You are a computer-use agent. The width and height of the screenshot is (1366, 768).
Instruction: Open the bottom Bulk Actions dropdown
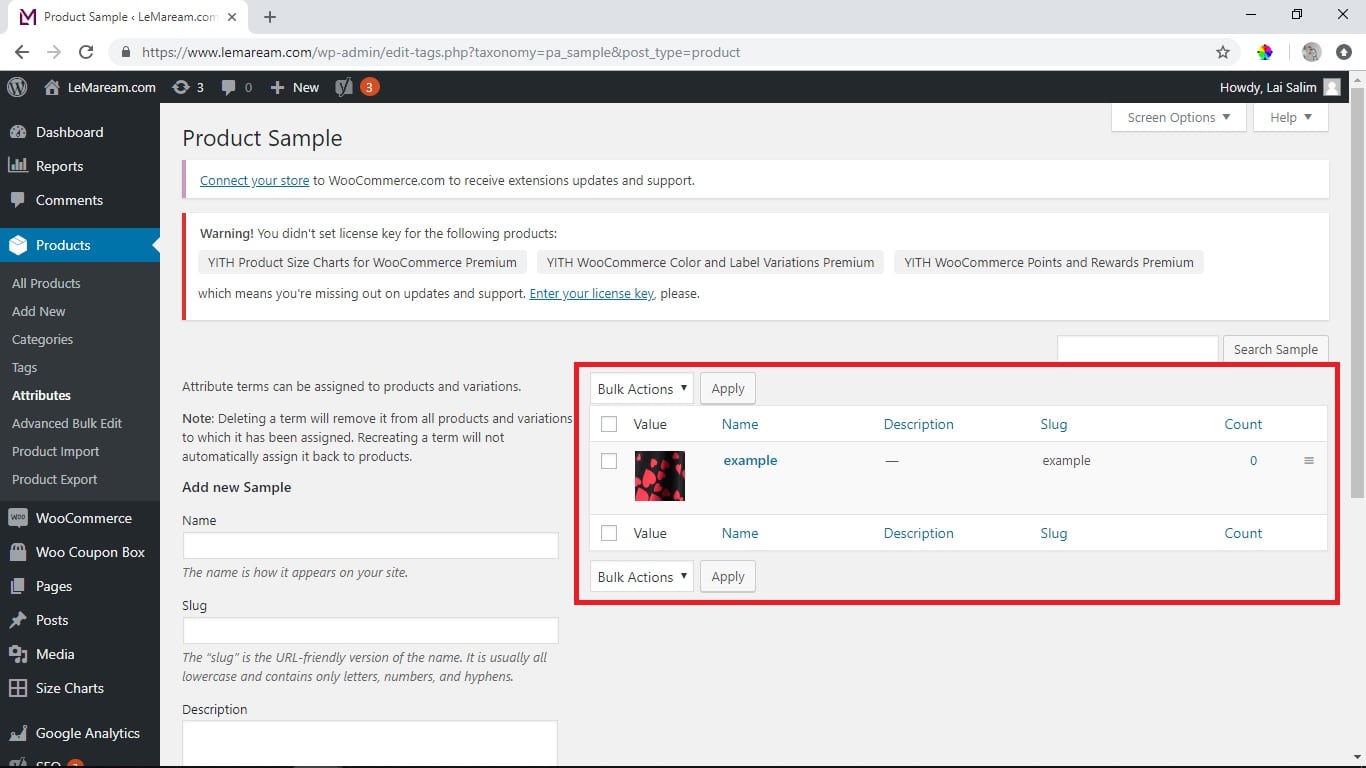click(x=642, y=576)
